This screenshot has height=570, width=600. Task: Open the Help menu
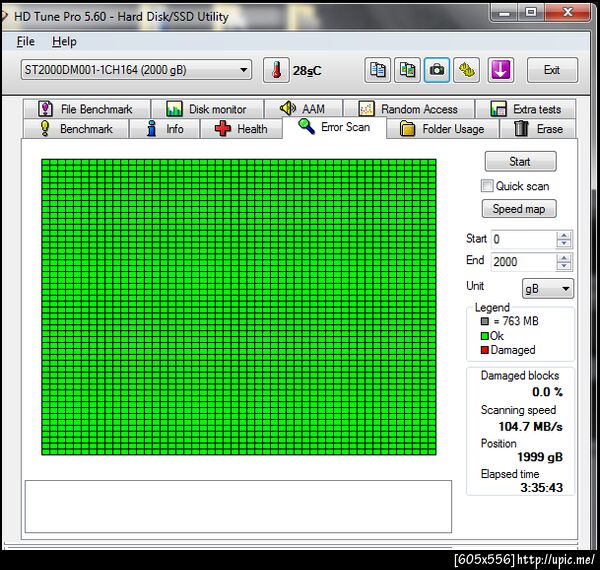pos(64,41)
